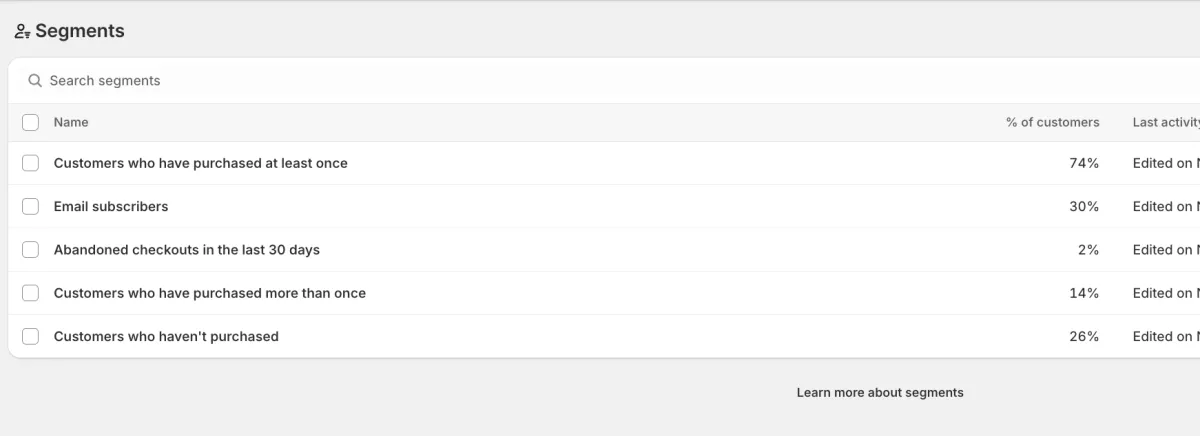Click the Name column header
This screenshot has width=1200, height=436.
(x=71, y=123)
